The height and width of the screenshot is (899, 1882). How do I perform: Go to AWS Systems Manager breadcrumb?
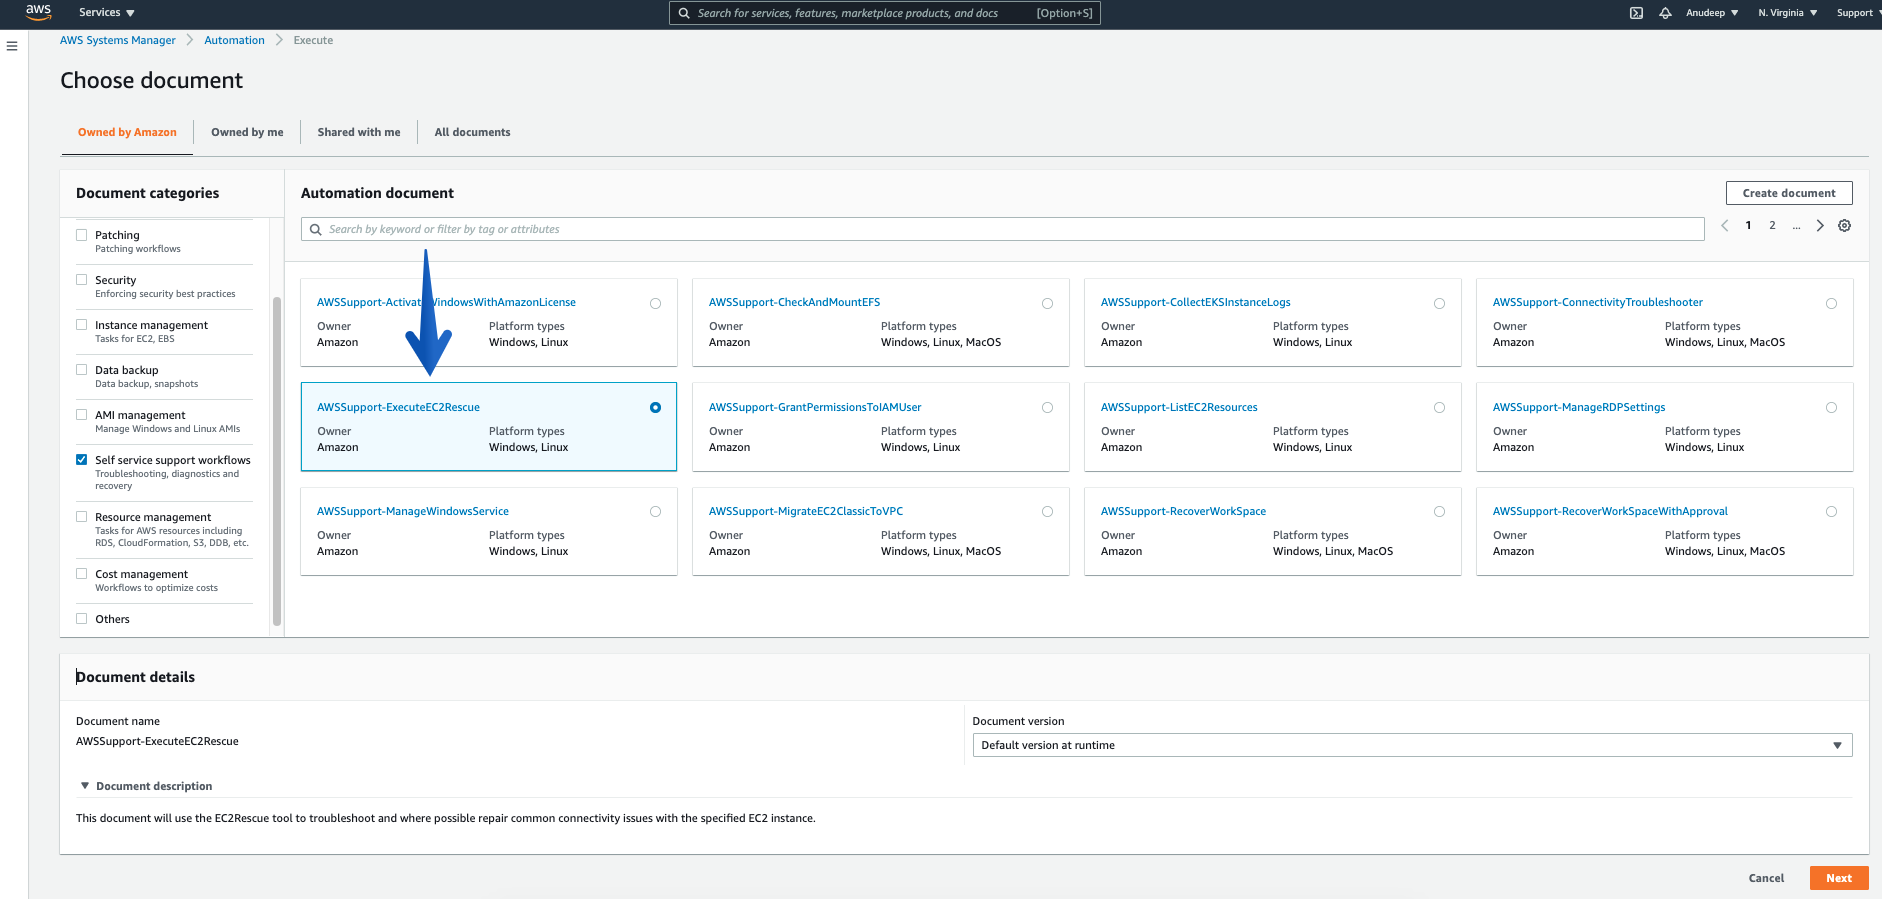point(118,40)
